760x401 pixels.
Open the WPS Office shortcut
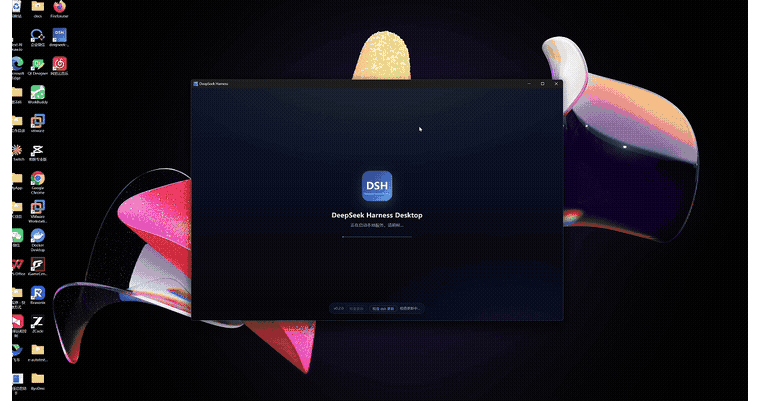[18, 267]
